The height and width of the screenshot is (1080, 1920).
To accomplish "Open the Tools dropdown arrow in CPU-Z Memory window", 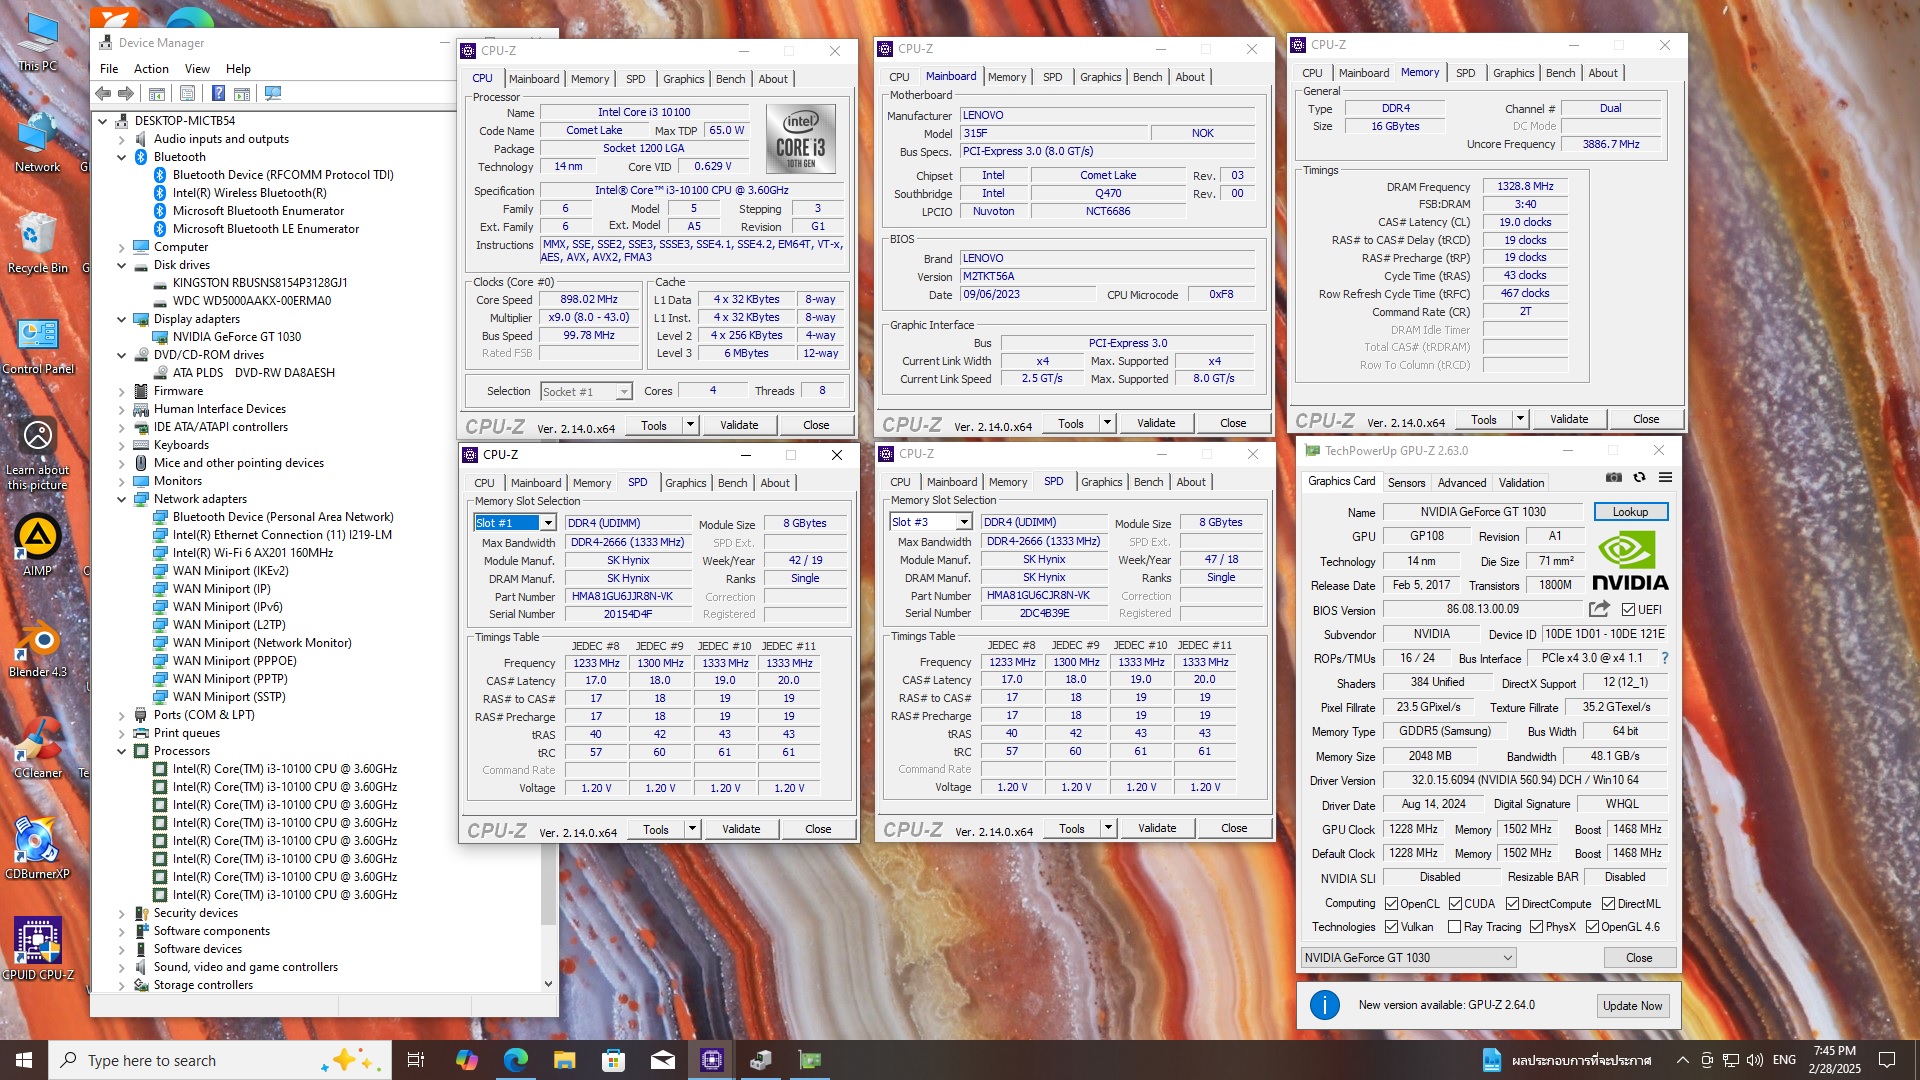I will tap(1520, 419).
